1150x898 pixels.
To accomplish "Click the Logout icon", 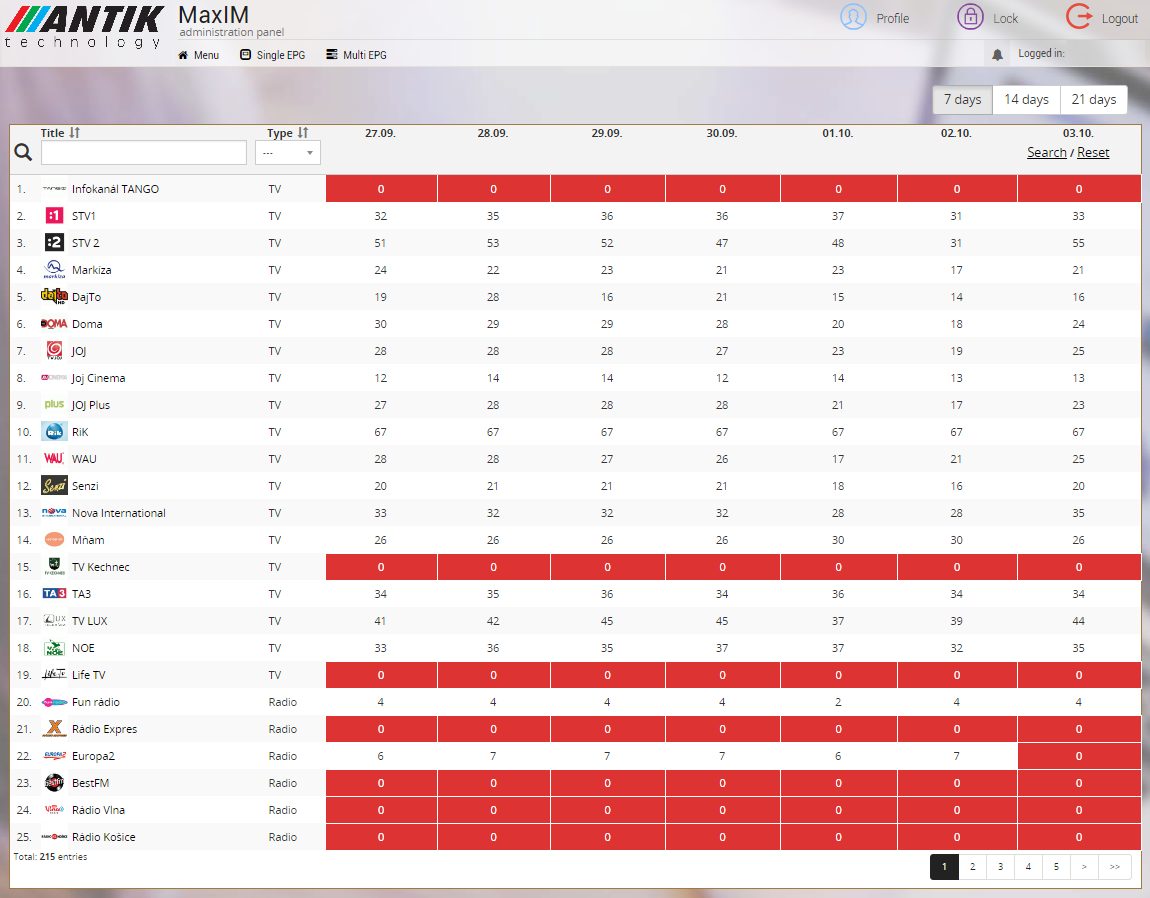I will (x=1079, y=17).
